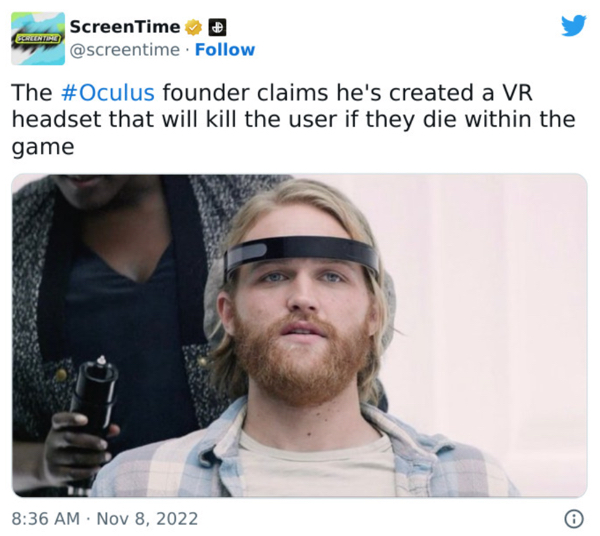Viewport: 600px width, 536px height.
Task: Click the ScreenTime display name
Action: point(125,27)
